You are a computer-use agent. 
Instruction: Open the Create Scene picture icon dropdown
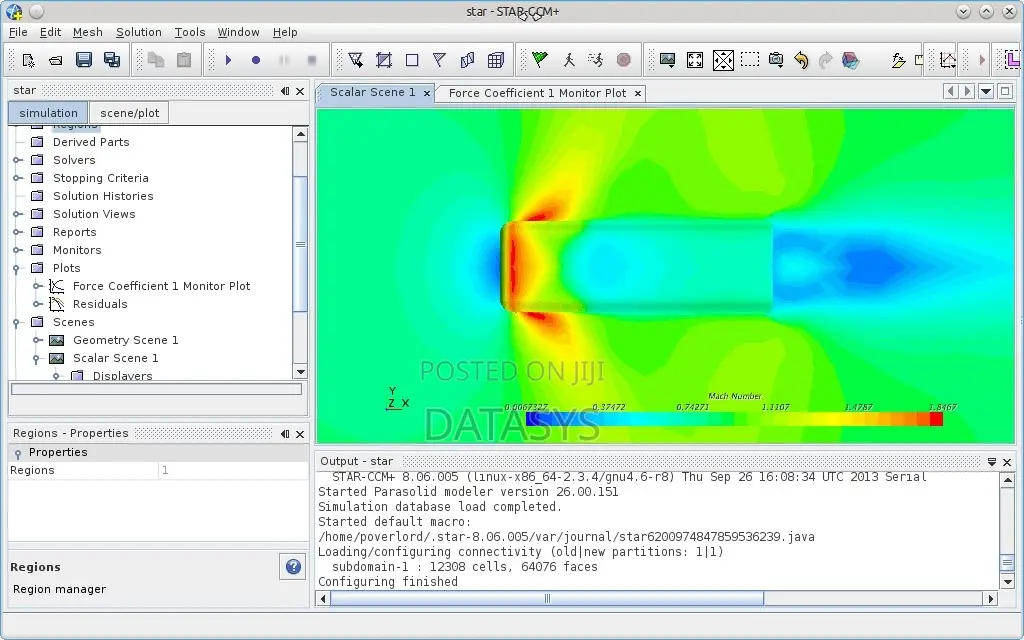(667, 60)
